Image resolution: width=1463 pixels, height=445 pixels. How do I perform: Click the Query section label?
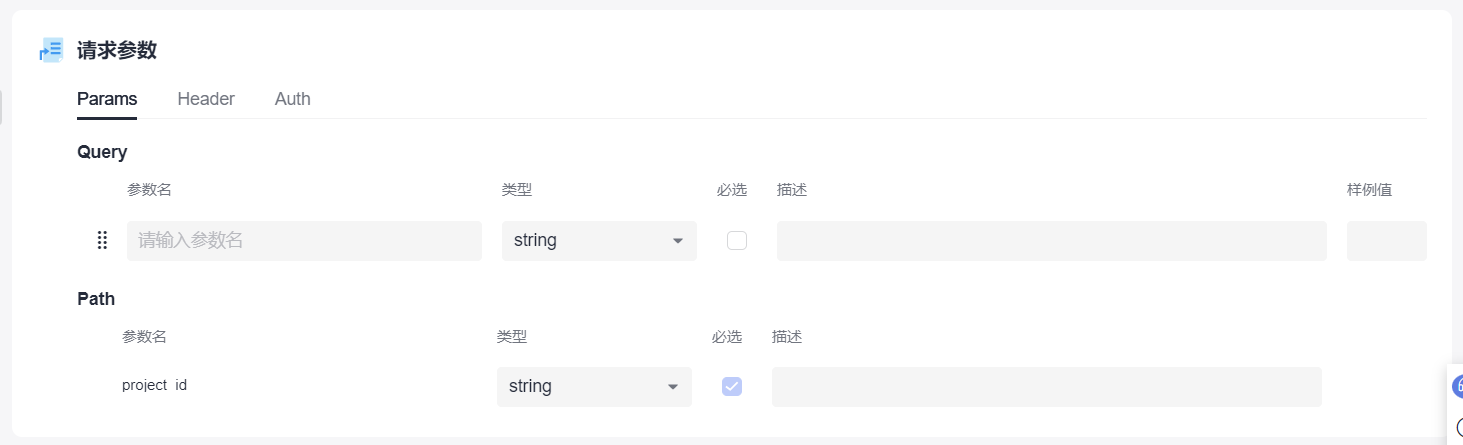point(102,152)
